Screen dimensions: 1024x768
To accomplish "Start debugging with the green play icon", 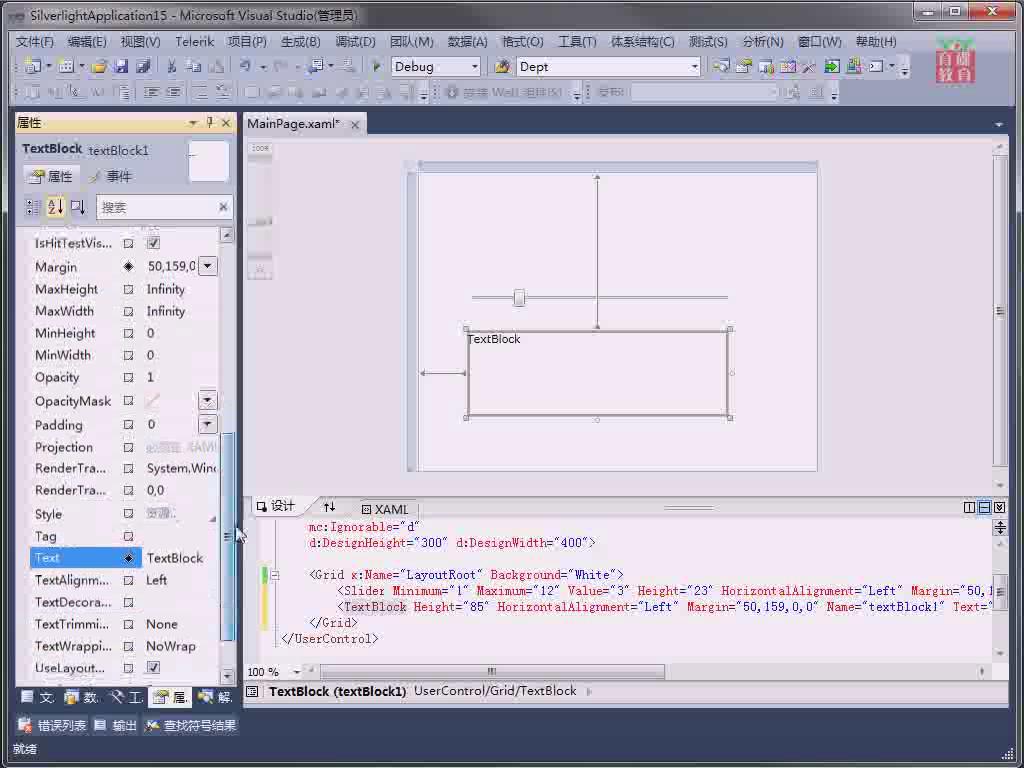I will 376,66.
